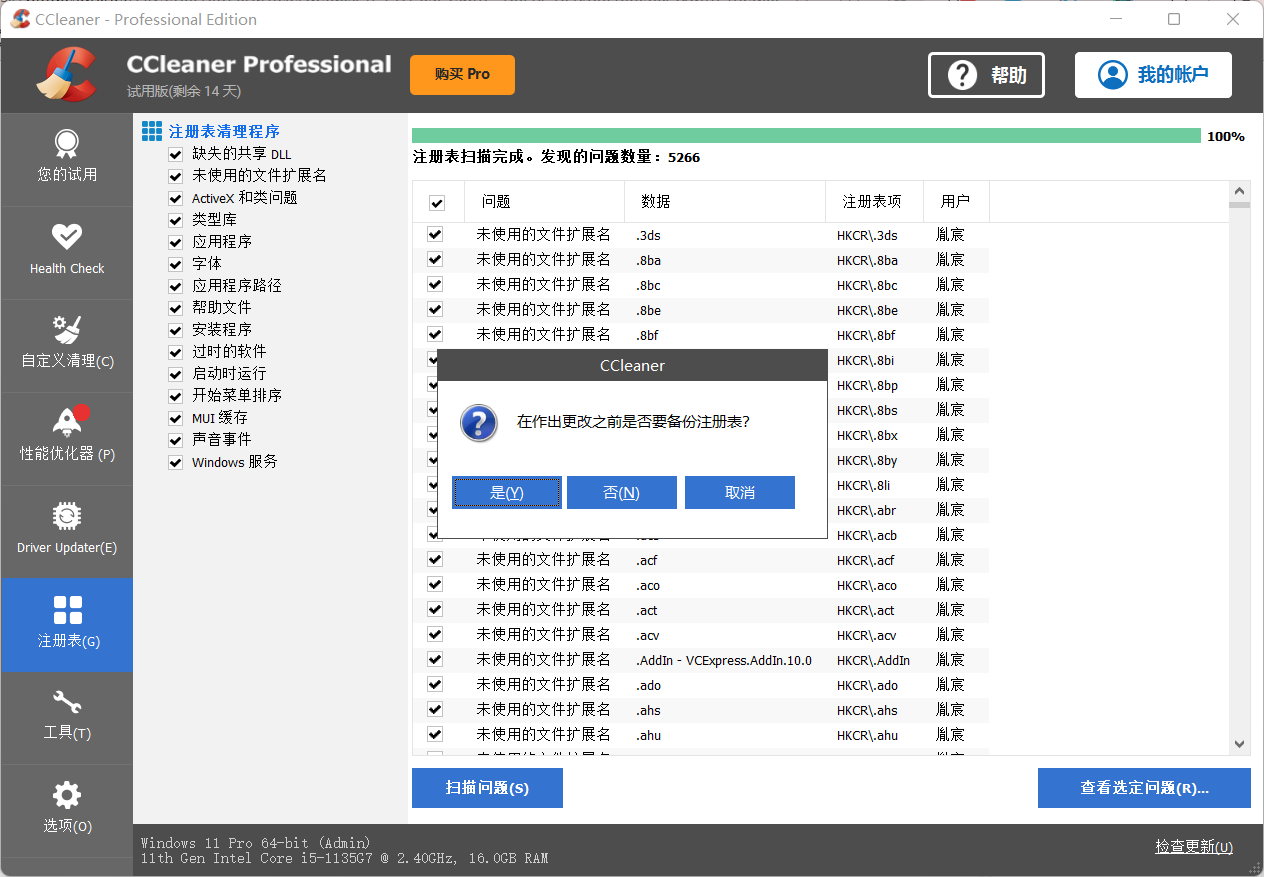Uncheck the .8ba row checkbox
The height and width of the screenshot is (877, 1264).
(x=435, y=259)
